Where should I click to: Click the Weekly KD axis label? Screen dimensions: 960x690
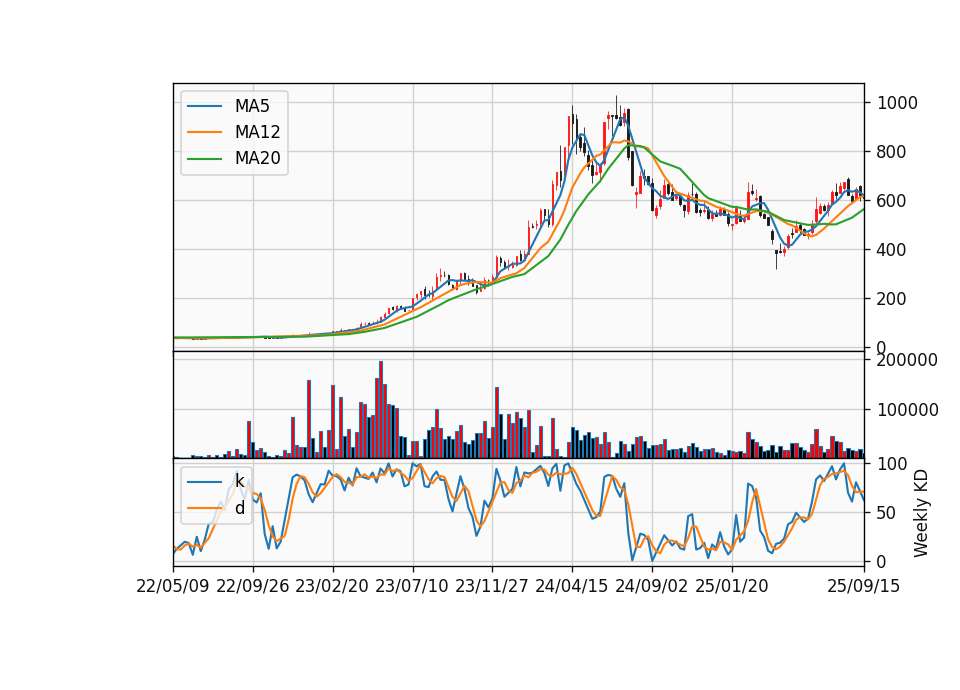coord(921,514)
